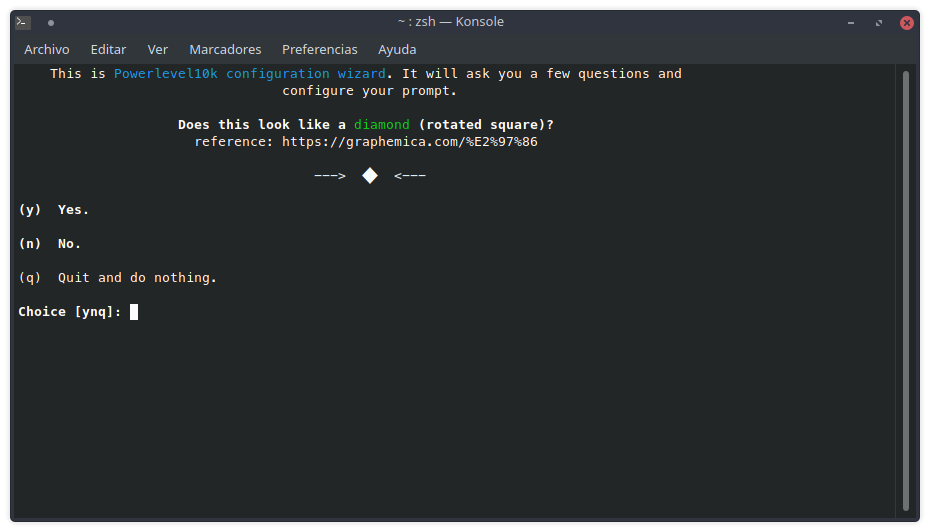Click the 'Powerlevel10k configuration wizard' text

click(x=250, y=74)
